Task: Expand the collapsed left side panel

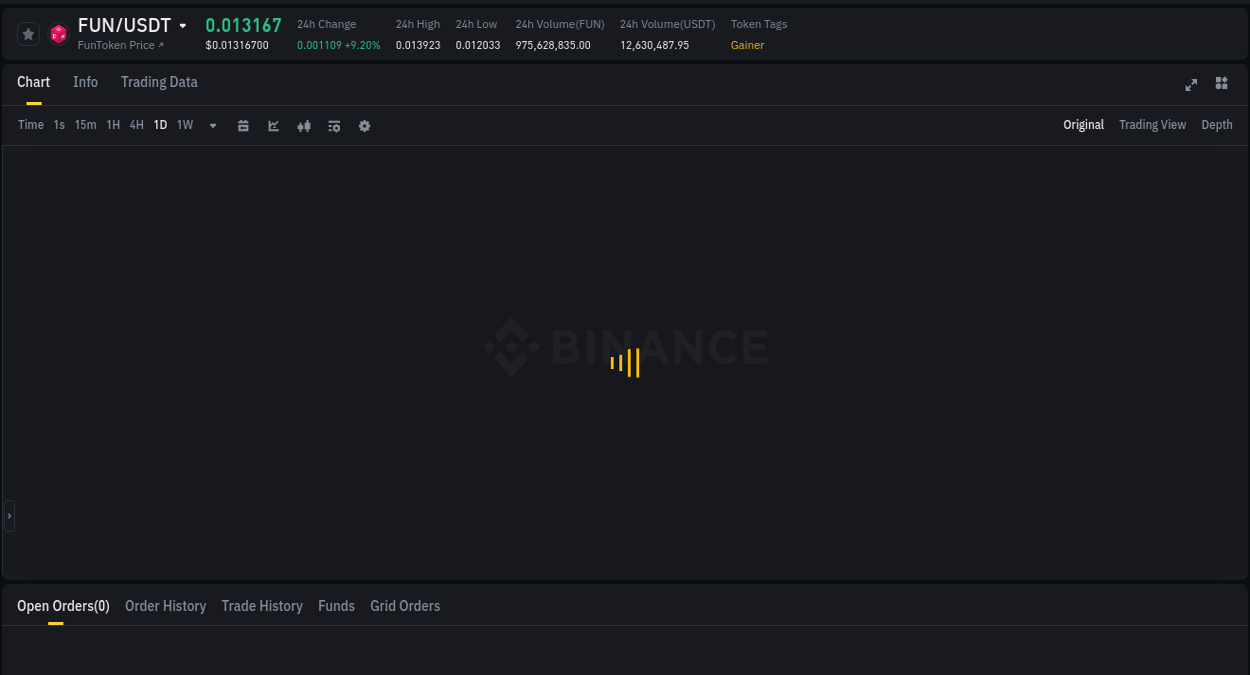Action: (9, 515)
